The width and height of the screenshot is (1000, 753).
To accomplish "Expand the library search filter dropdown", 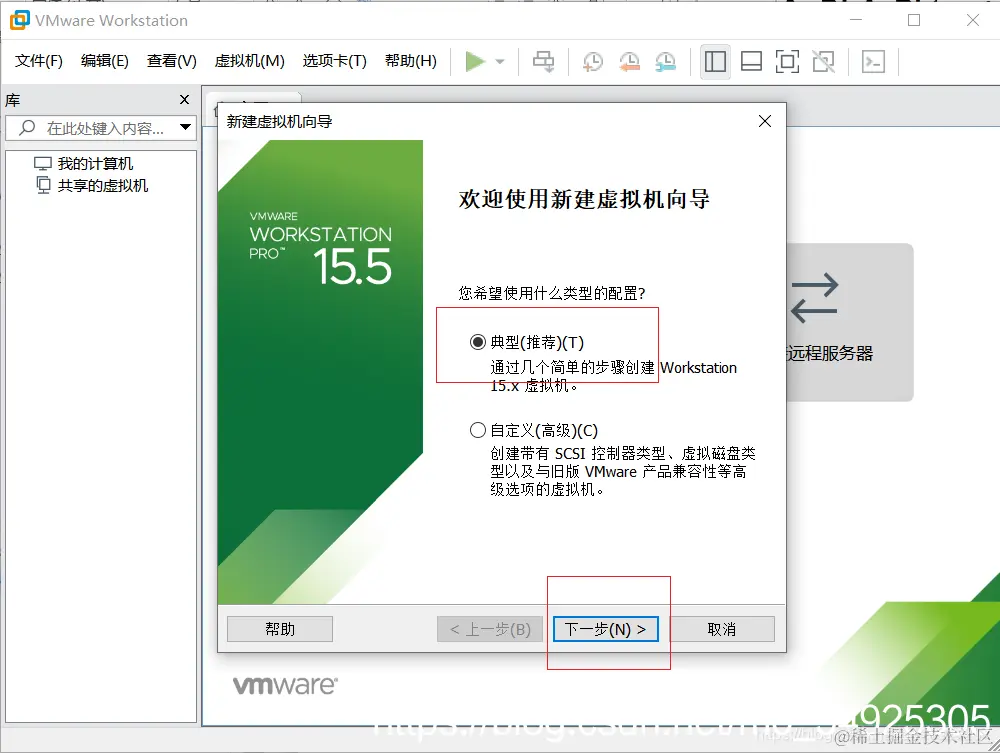I will pyautogui.click(x=185, y=128).
